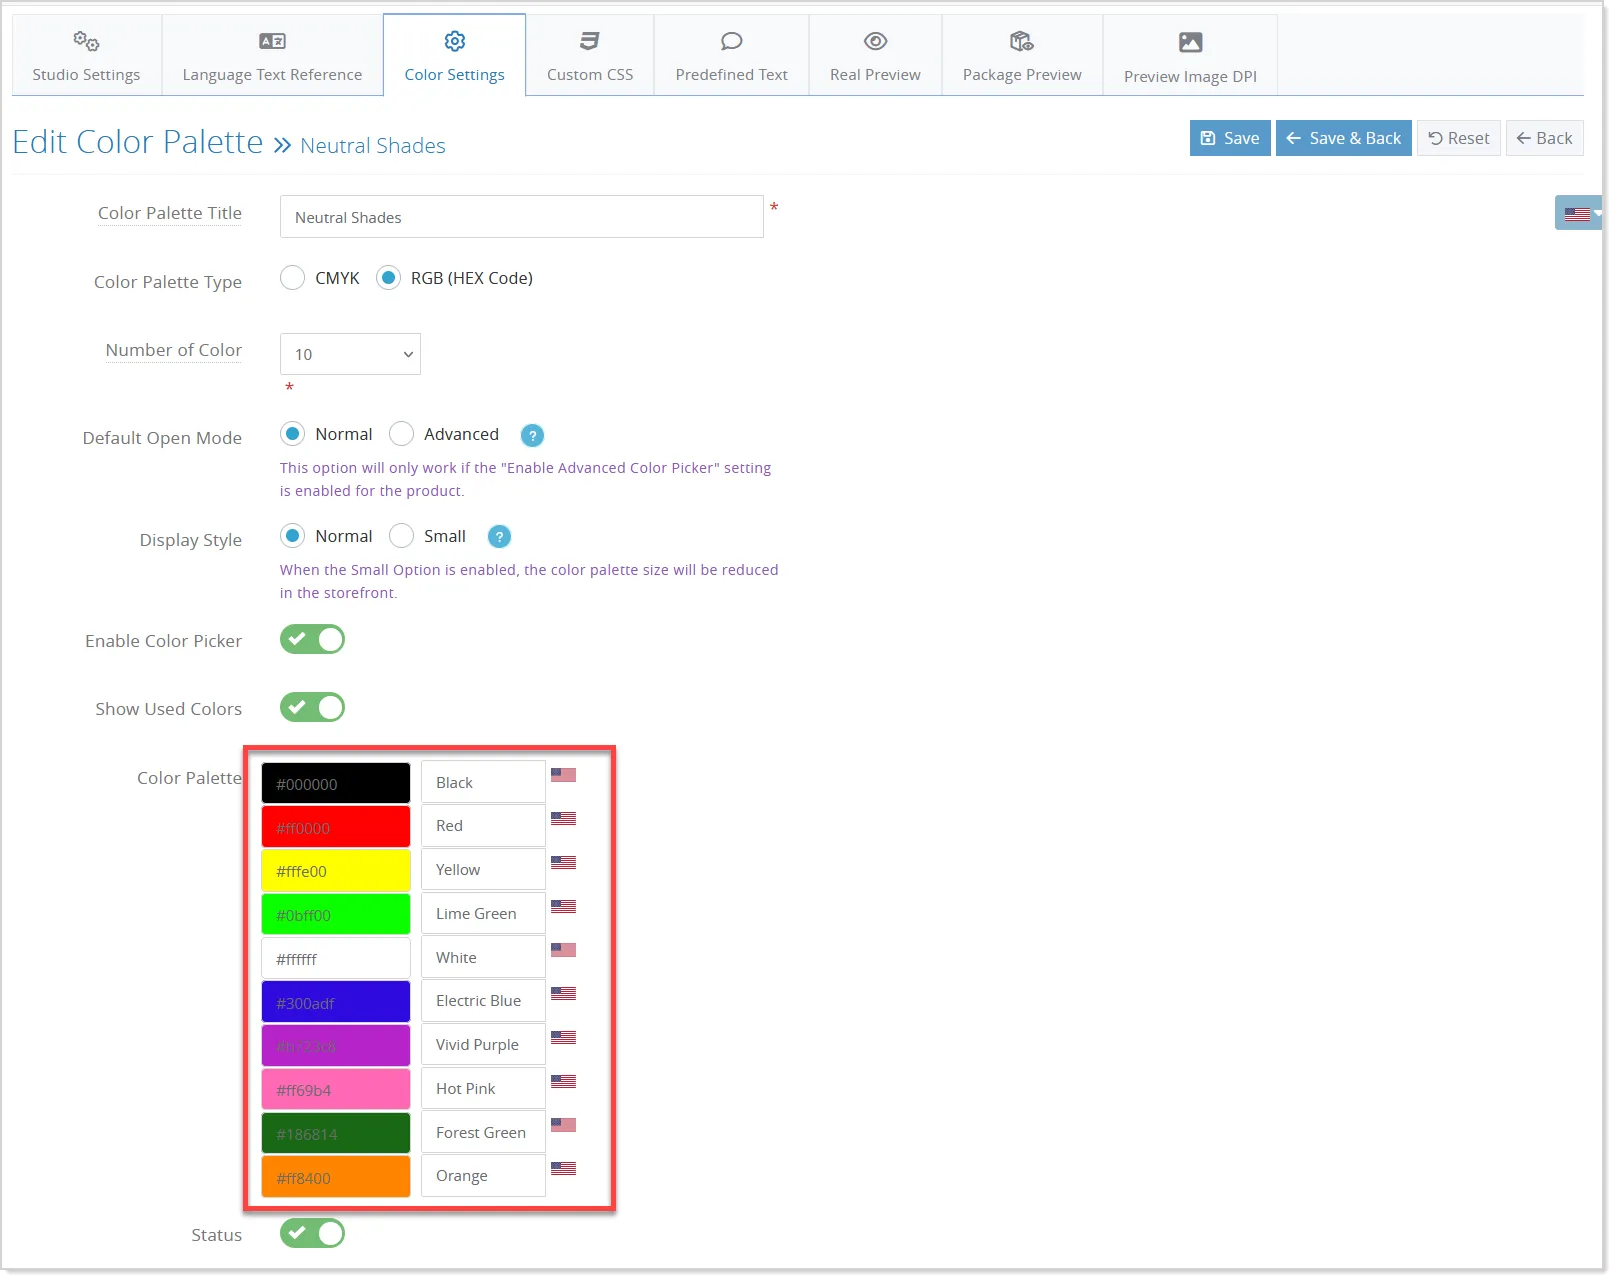Click the flag icon next to Black
This screenshot has width=1614, height=1280.
[563, 775]
